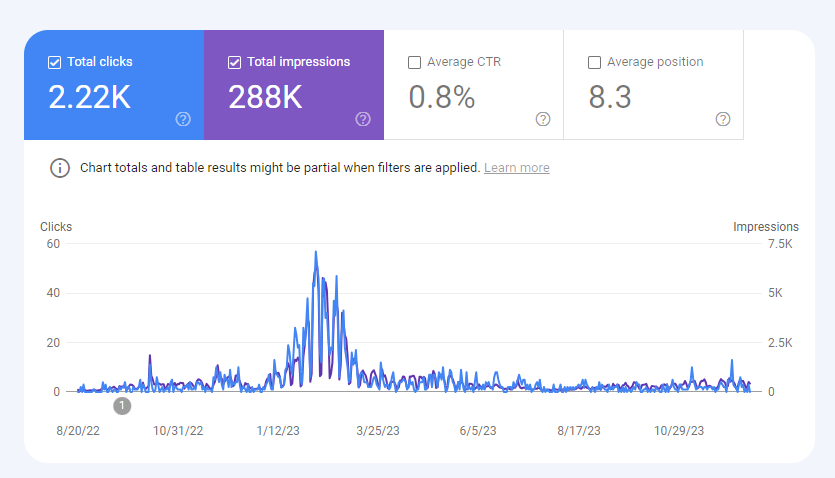Click the chart's highest peak in early 2023
Image resolution: width=835 pixels, height=478 pixels.
pyautogui.click(x=316, y=252)
